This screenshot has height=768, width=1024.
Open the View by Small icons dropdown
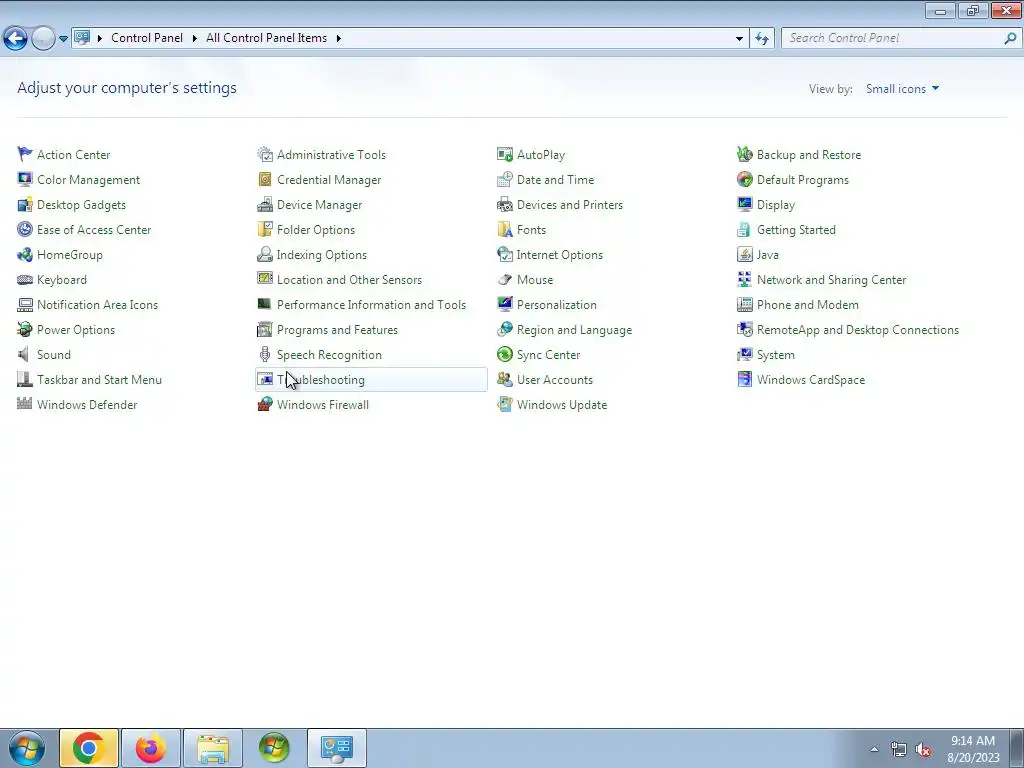(903, 89)
